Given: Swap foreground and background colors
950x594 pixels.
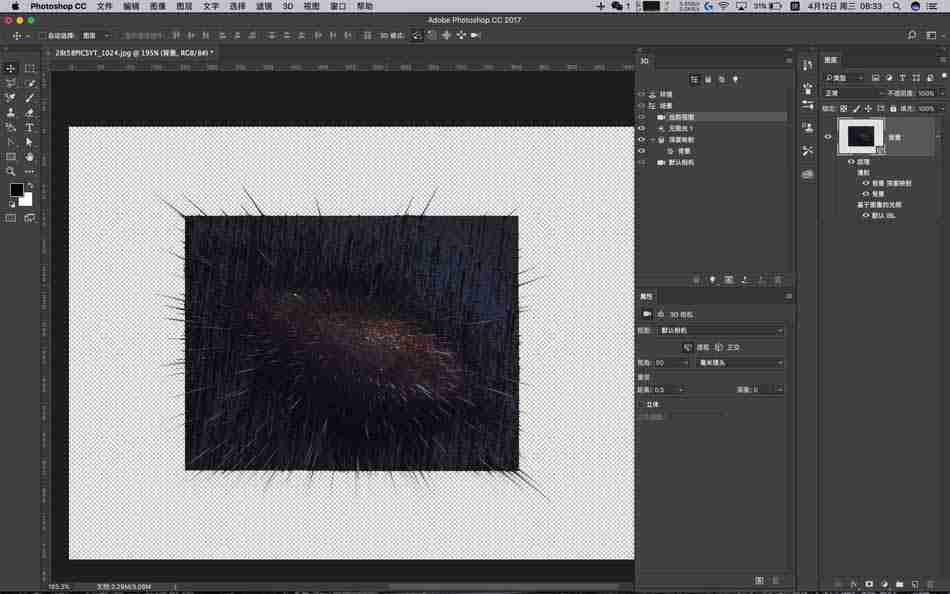Looking at the screenshot, I should [30, 185].
